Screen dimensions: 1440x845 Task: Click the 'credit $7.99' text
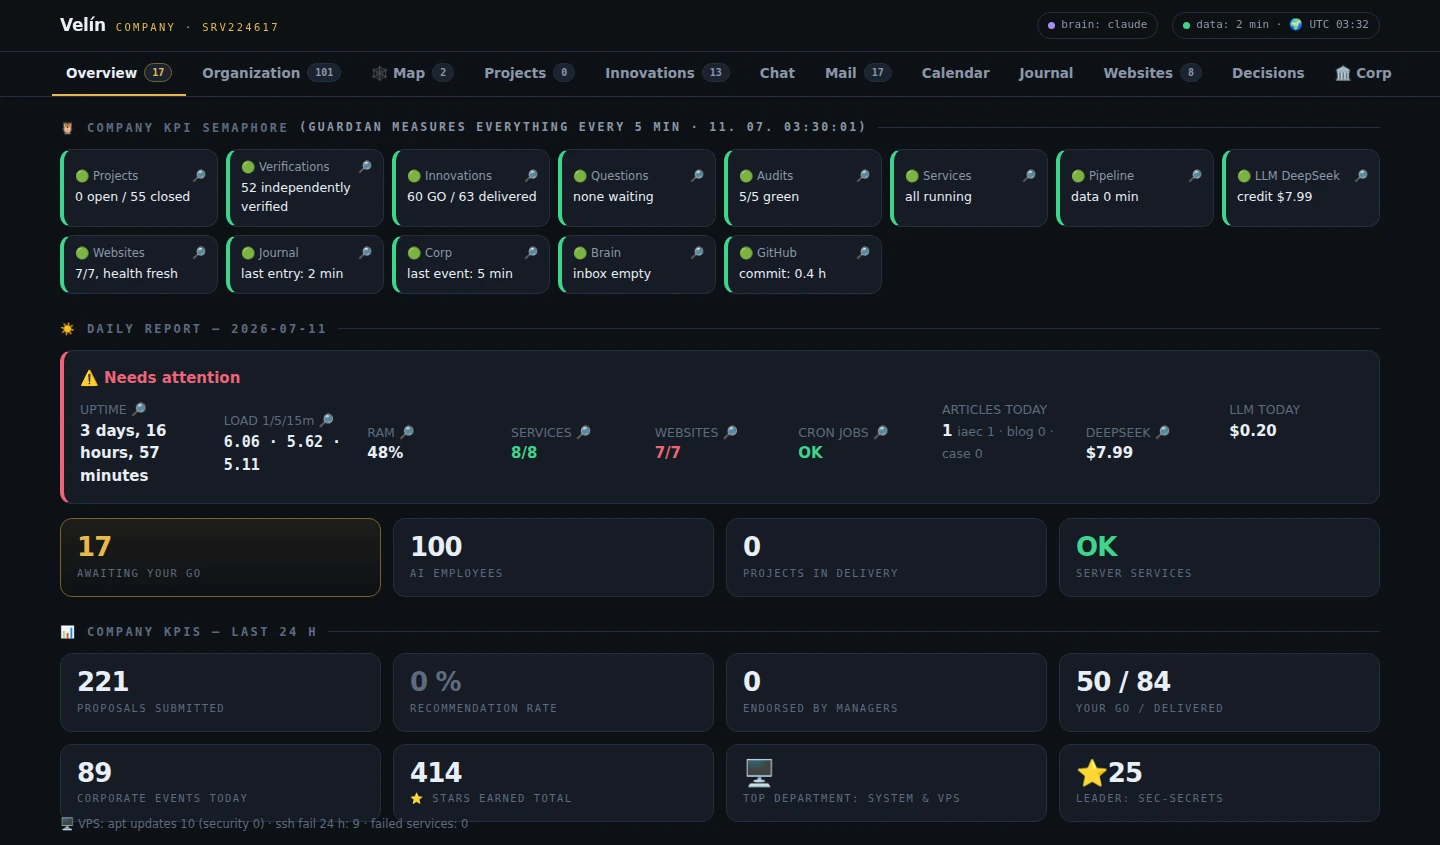[x=1274, y=197]
